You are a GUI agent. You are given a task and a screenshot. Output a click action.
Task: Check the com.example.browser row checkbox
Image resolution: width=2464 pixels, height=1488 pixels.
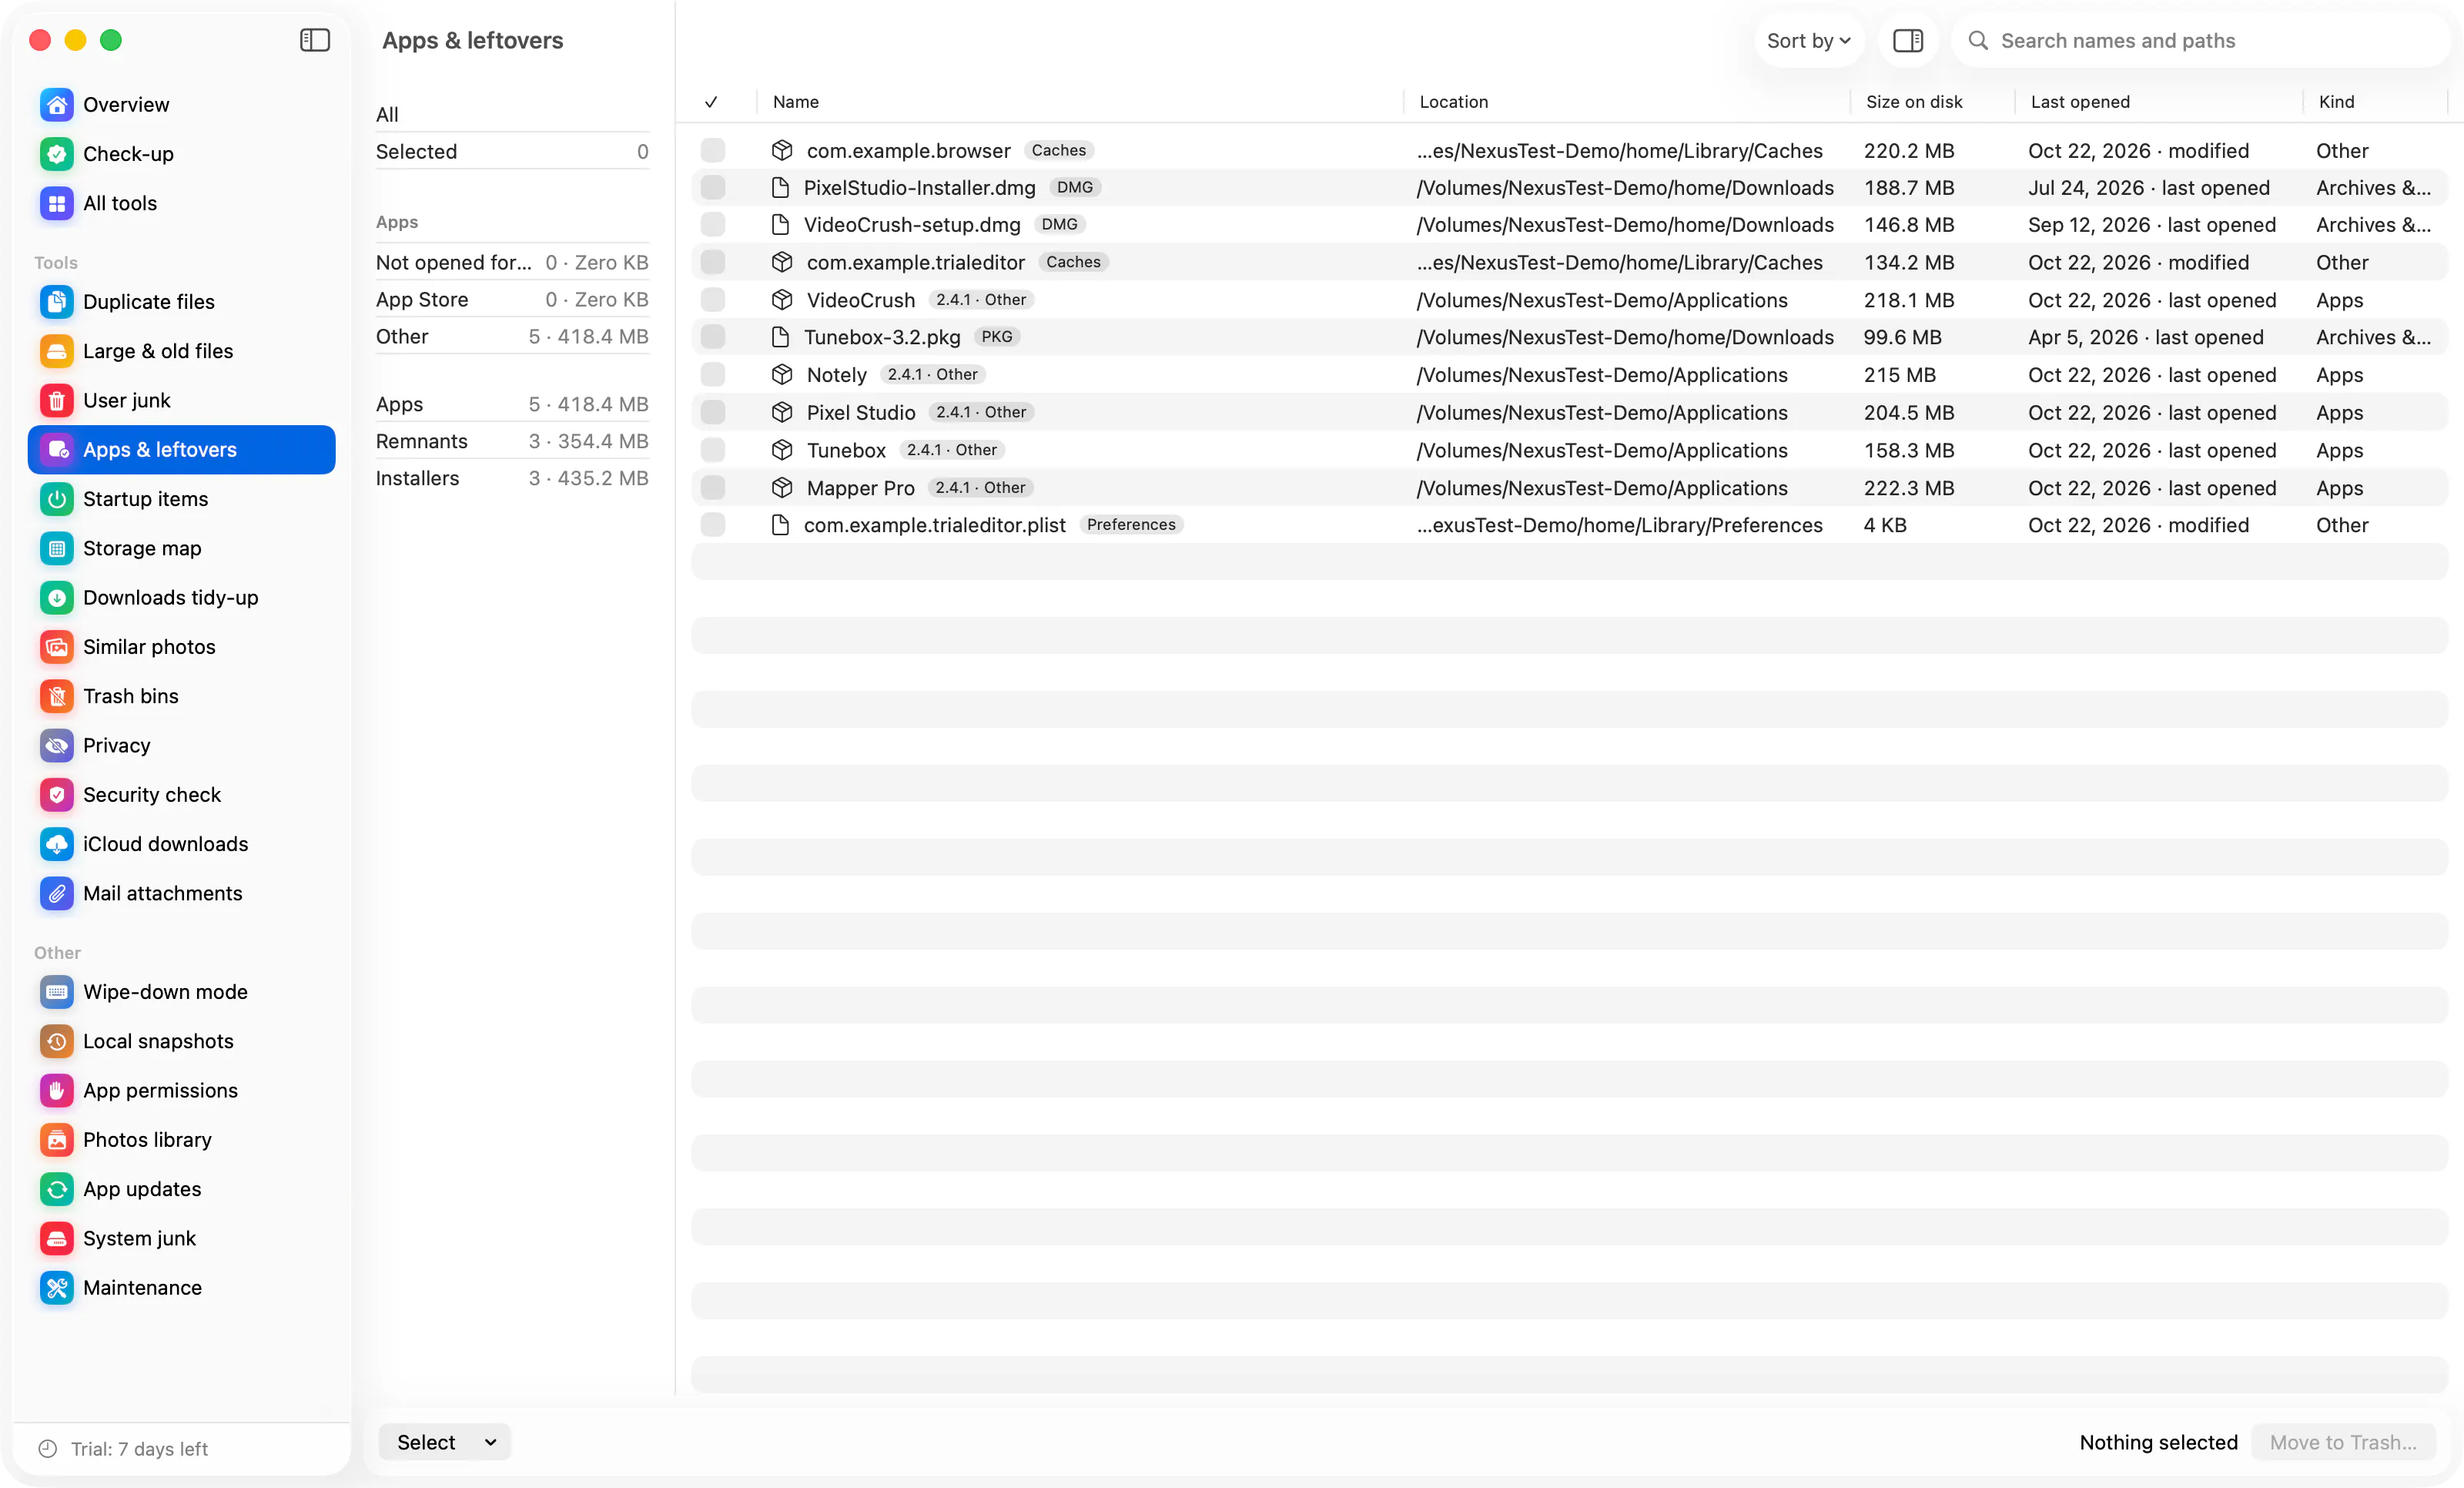[713, 150]
